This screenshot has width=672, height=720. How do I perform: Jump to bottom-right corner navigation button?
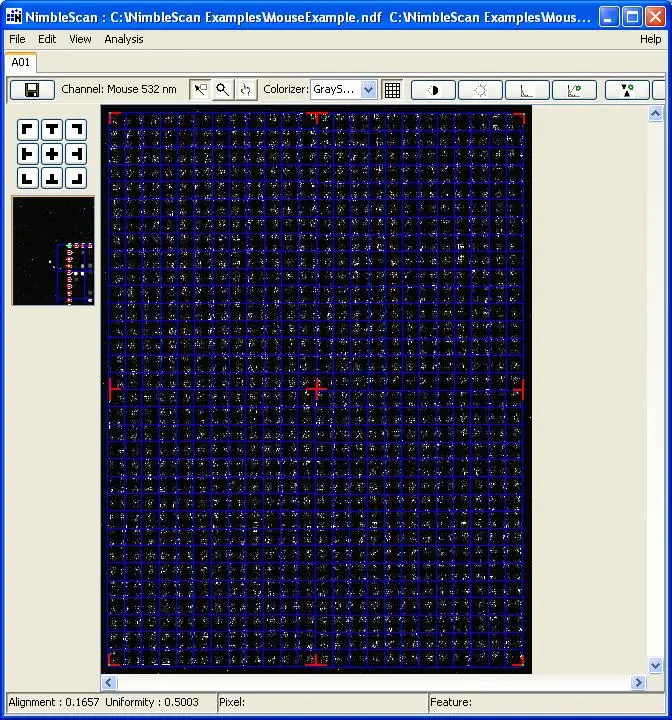tap(76, 178)
